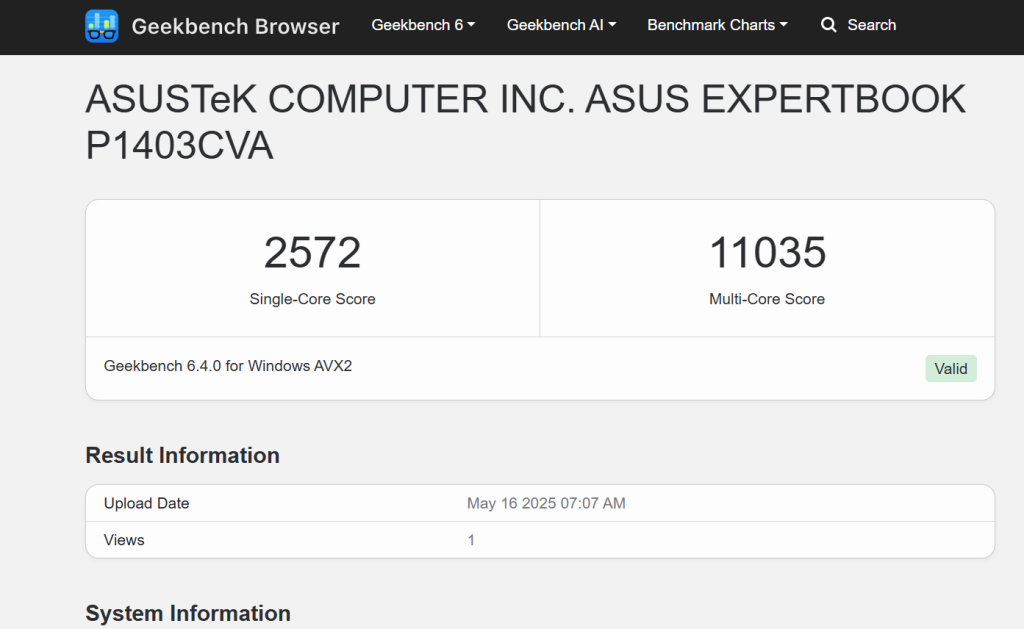Select the Search item in the navigation bar
This screenshot has width=1024, height=629.
click(871, 24)
